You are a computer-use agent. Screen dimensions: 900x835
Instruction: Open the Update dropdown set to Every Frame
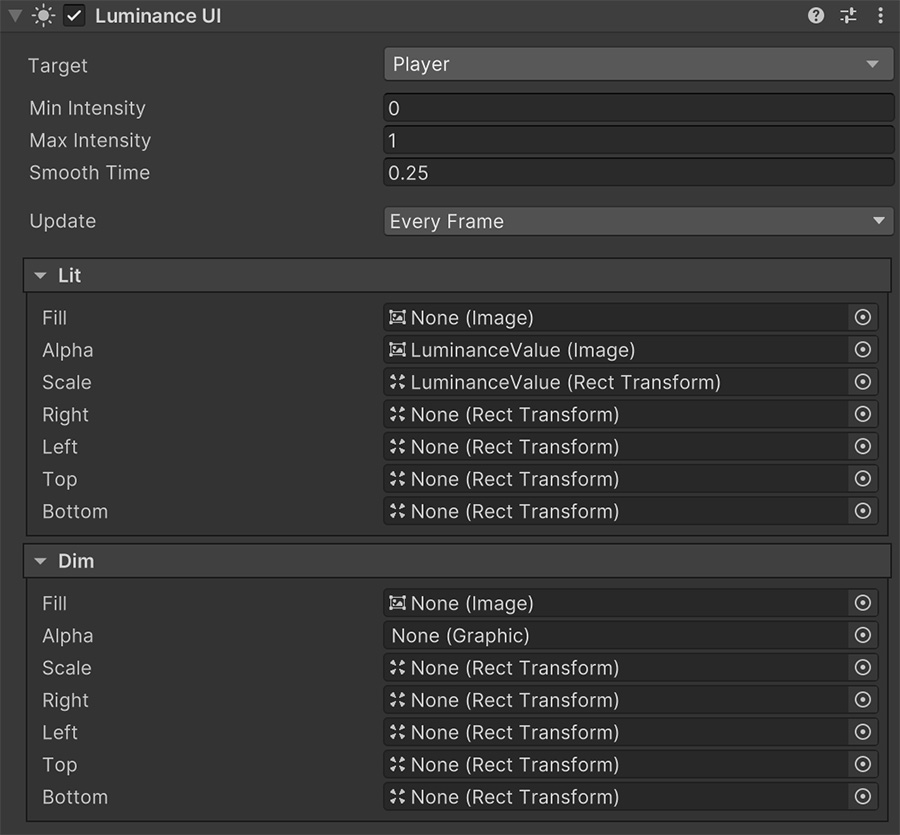tap(638, 220)
